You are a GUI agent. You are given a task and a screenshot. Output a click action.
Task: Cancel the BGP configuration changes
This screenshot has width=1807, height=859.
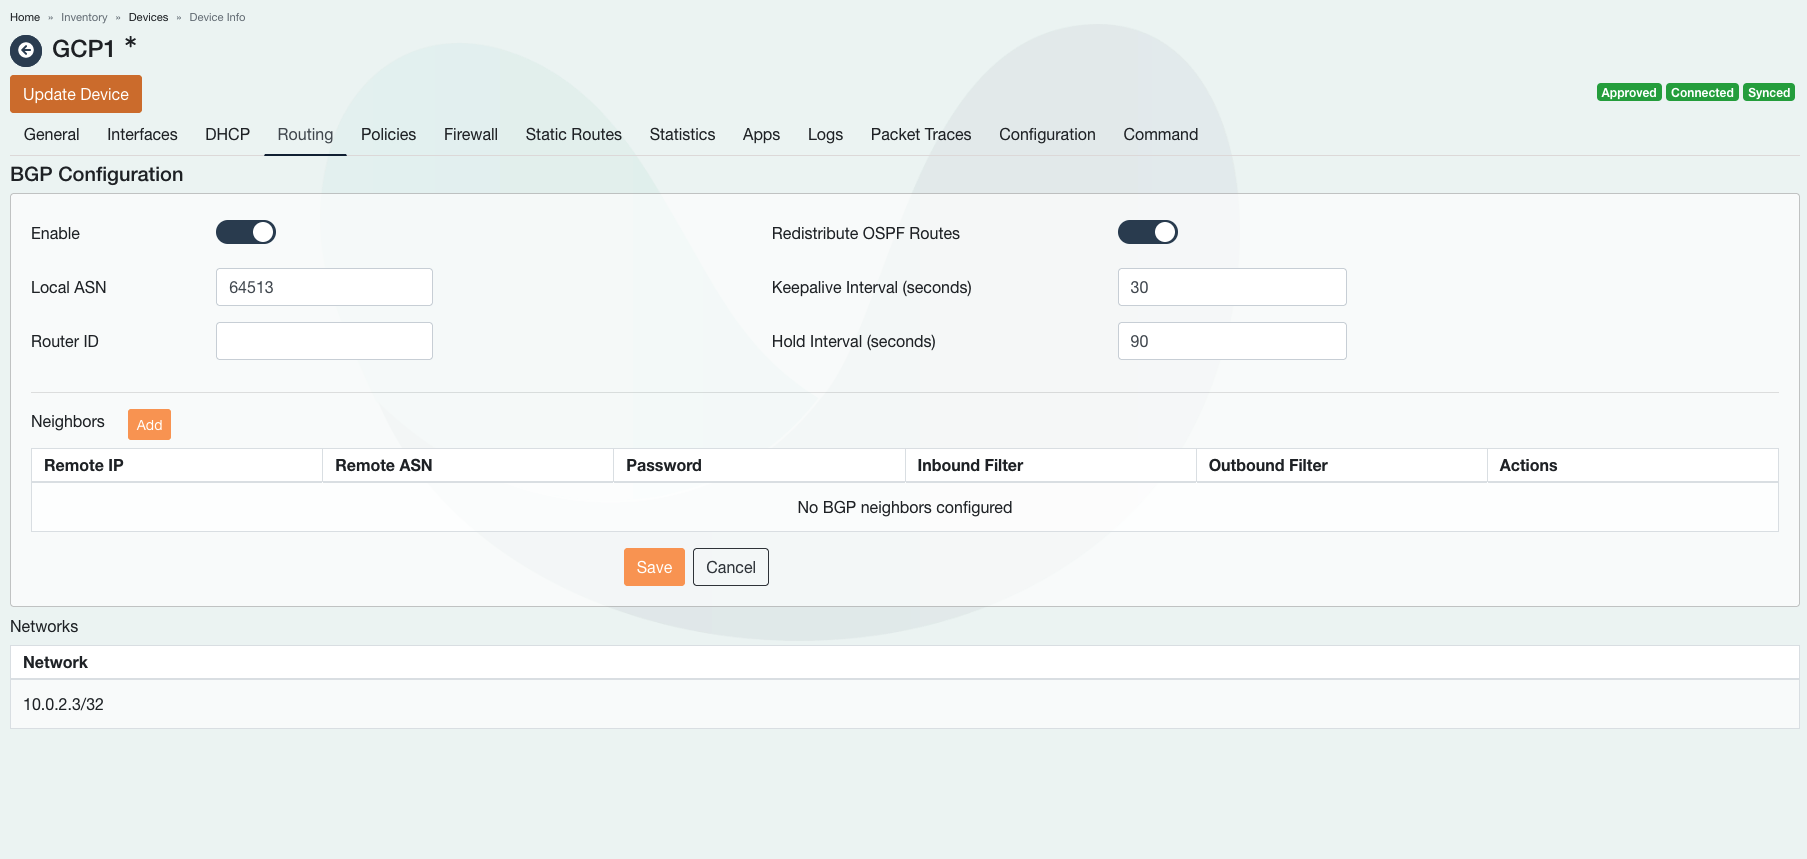pos(730,567)
